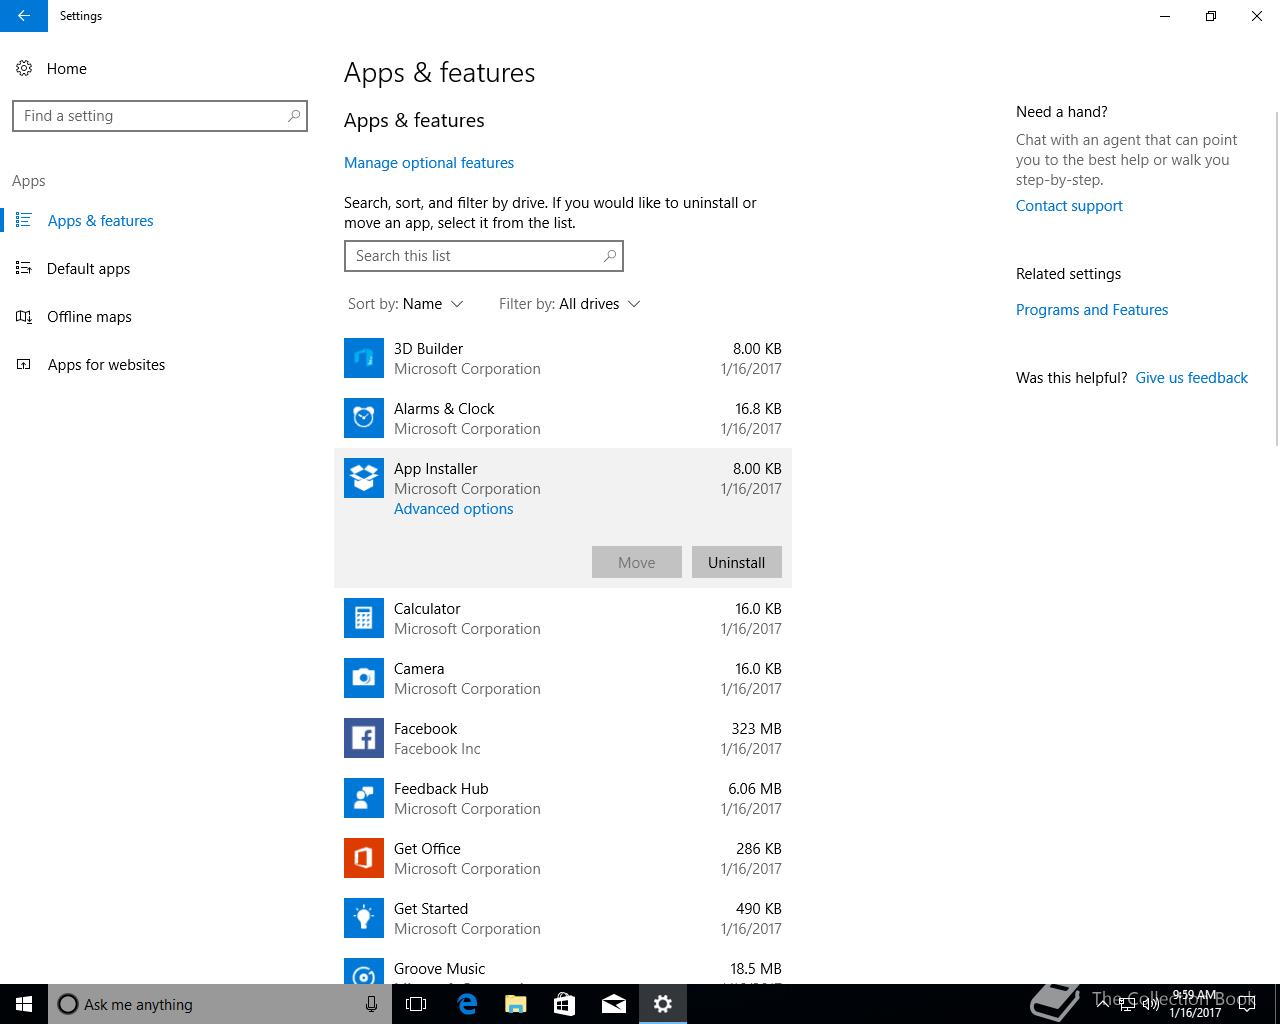Open Advanced options for App Installer
1280x1024 pixels.
[x=453, y=509]
